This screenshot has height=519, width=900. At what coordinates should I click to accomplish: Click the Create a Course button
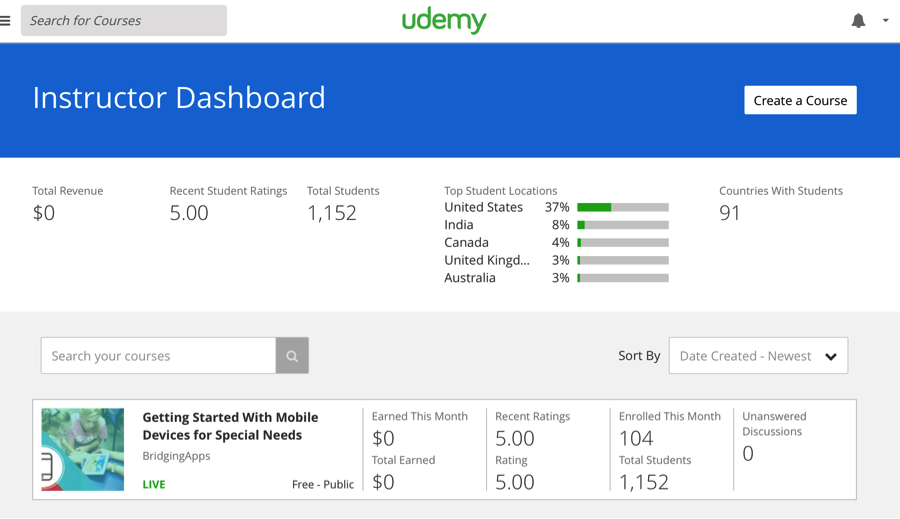(x=800, y=100)
